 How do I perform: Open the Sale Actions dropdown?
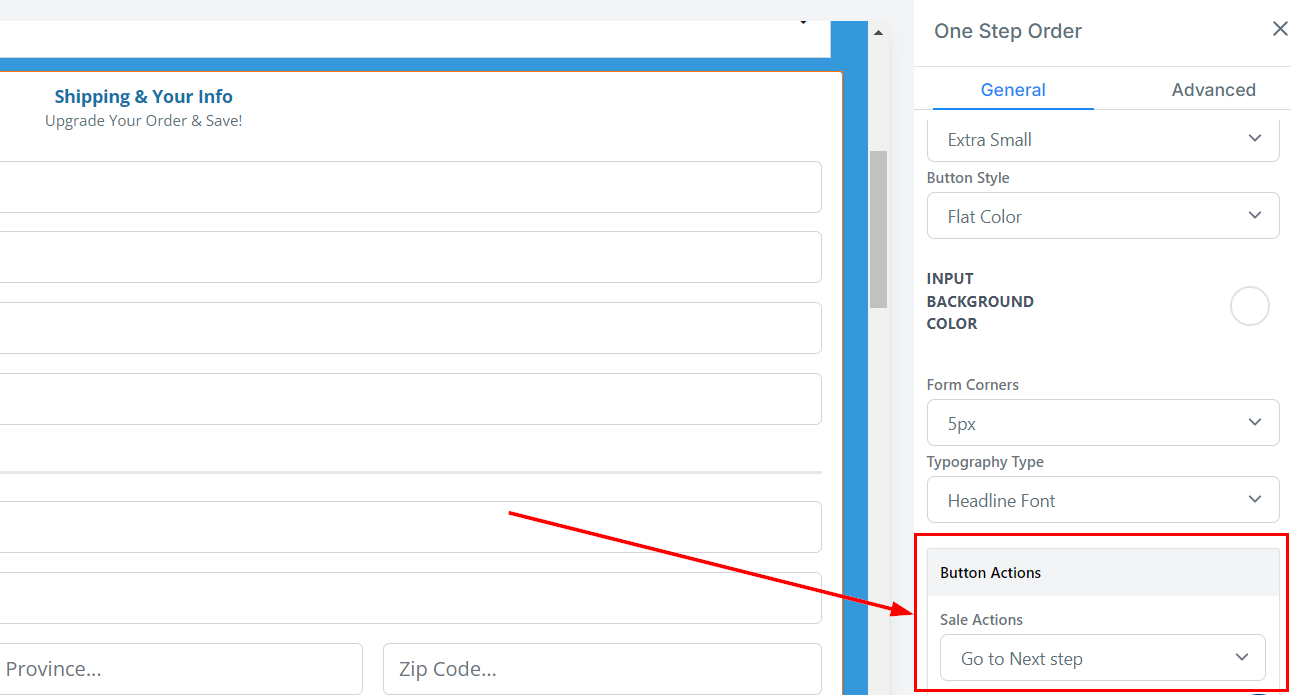(1102, 659)
